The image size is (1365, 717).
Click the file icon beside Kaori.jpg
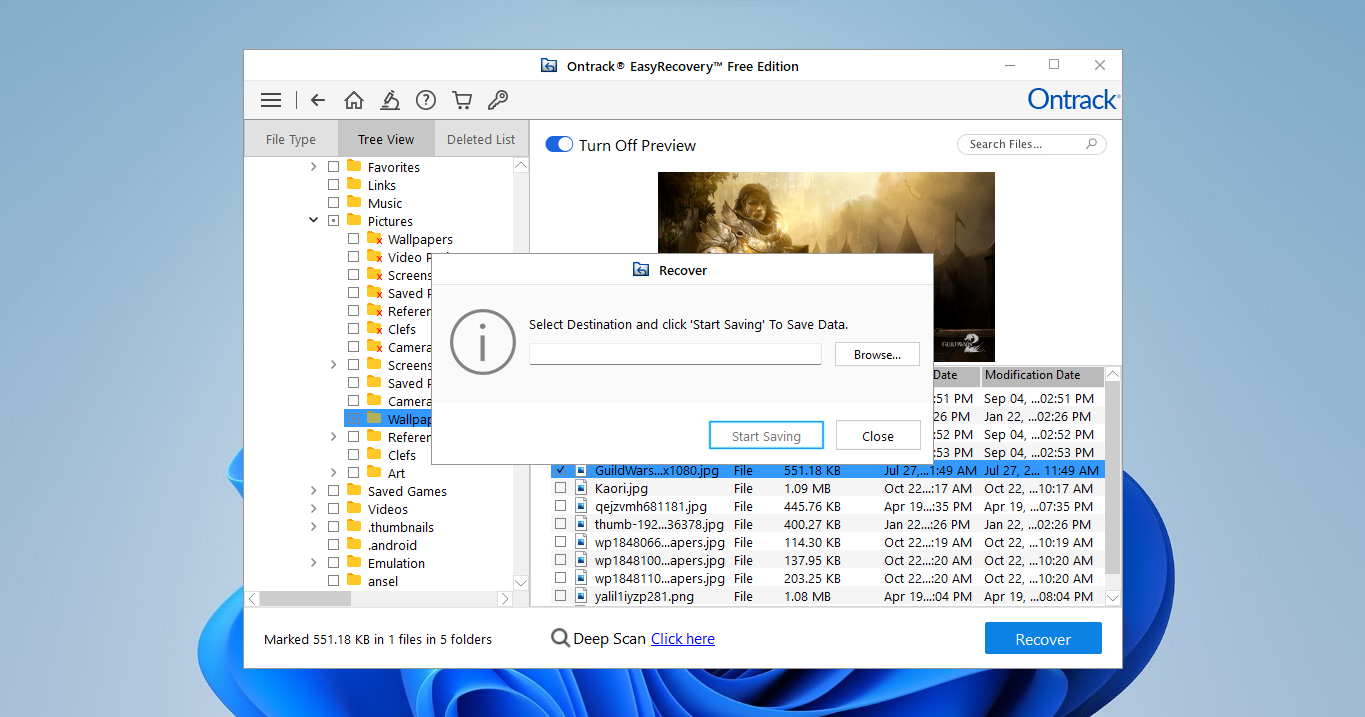[580, 488]
